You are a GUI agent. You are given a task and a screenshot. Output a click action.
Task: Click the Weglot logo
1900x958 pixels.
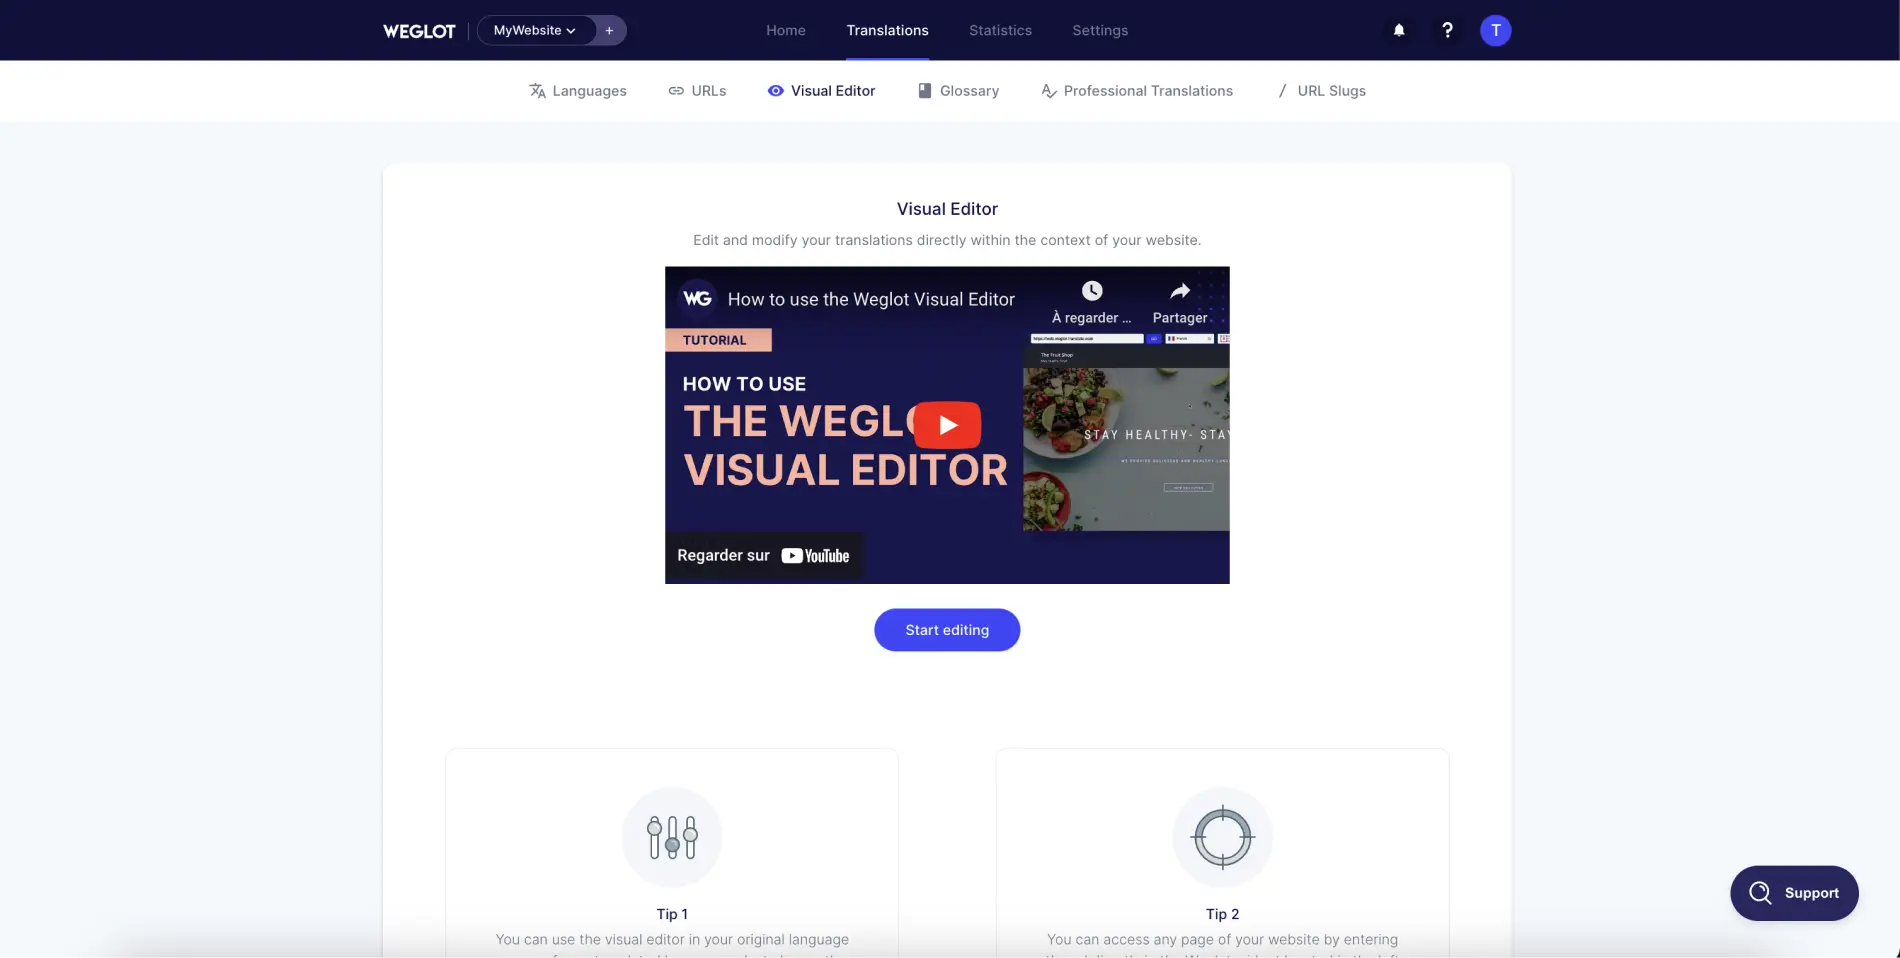(419, 31)
